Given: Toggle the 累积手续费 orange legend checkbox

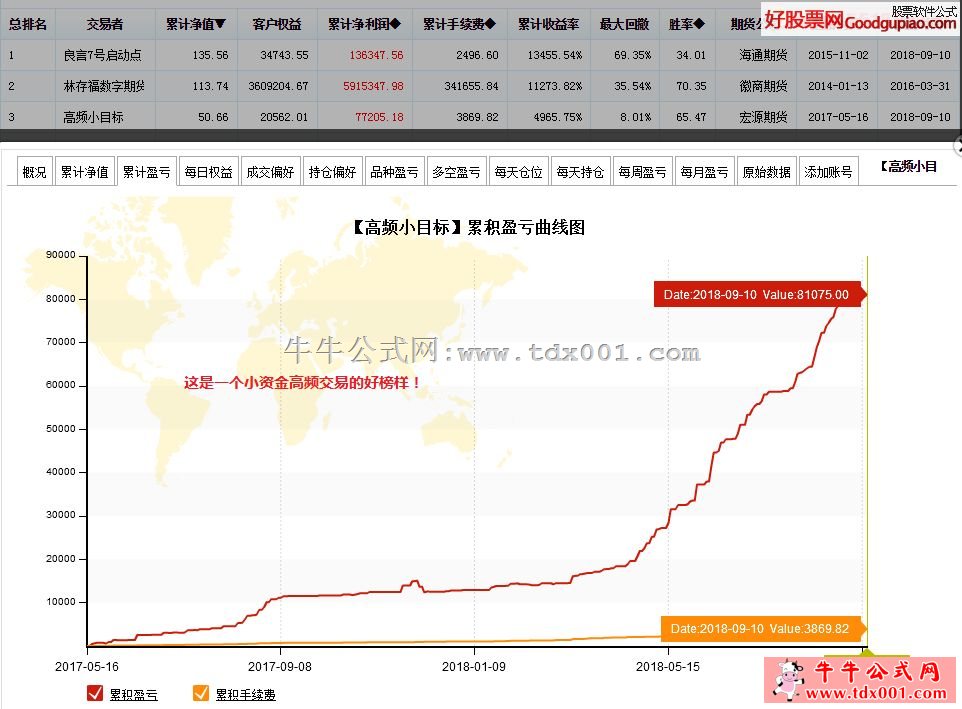Looking at the screenshot, I should [x=201, y=693].
